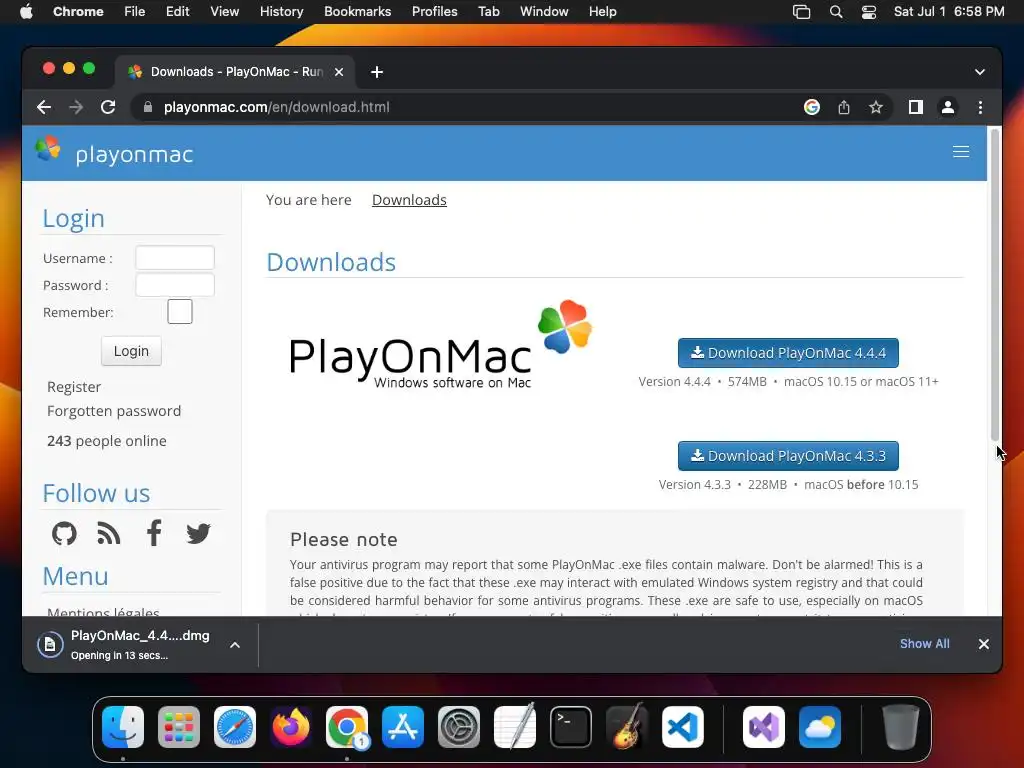Open the Facebook follow icon
Screen dimensions: 1024x768
(x=154, y=533)
